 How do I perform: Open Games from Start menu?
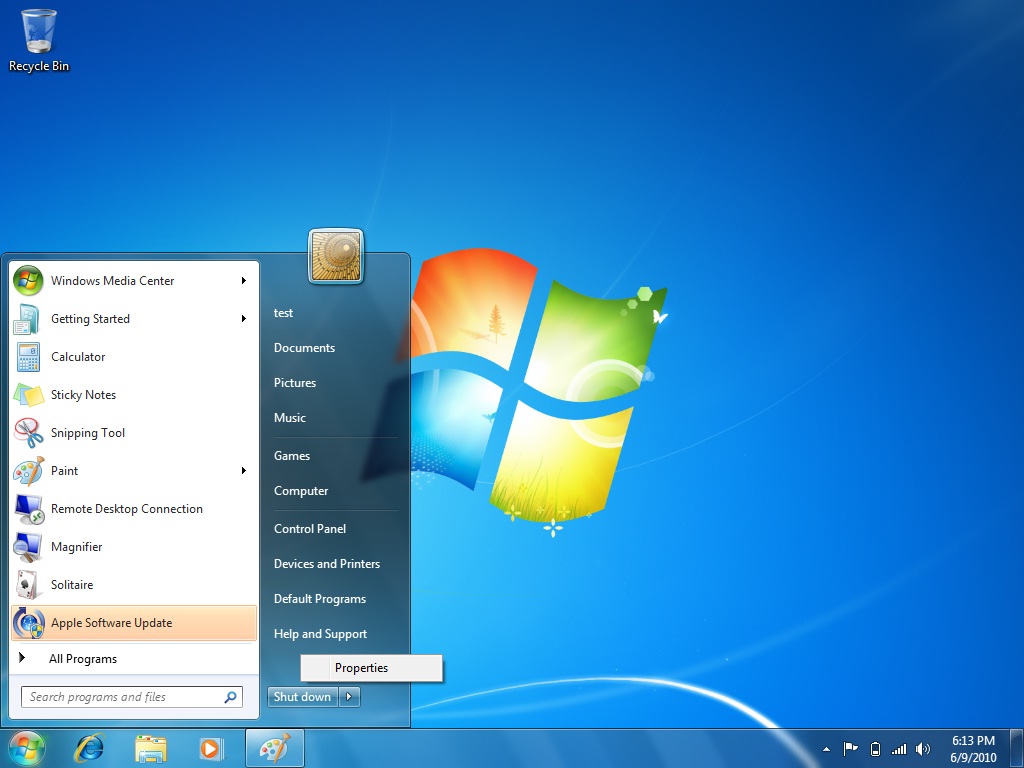(292, 456)
